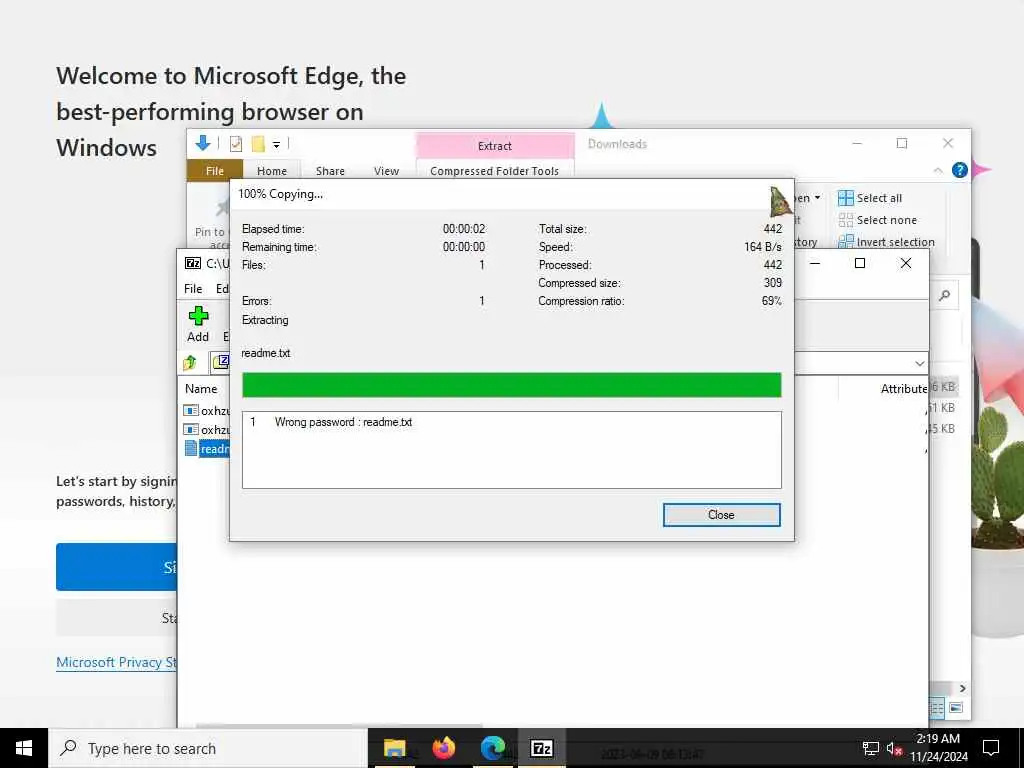Switch to 7-Zip from the taskbar
The height and width of the screenshot is (768, 1024).
click(x=541, y=748)
